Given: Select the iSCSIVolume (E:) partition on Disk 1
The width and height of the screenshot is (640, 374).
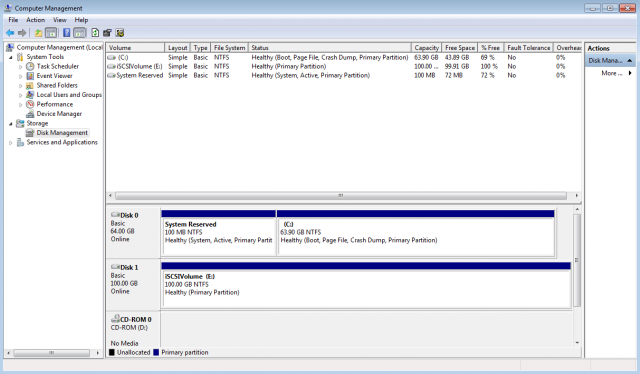Looking at the screenshot, I should pos(366,285).
